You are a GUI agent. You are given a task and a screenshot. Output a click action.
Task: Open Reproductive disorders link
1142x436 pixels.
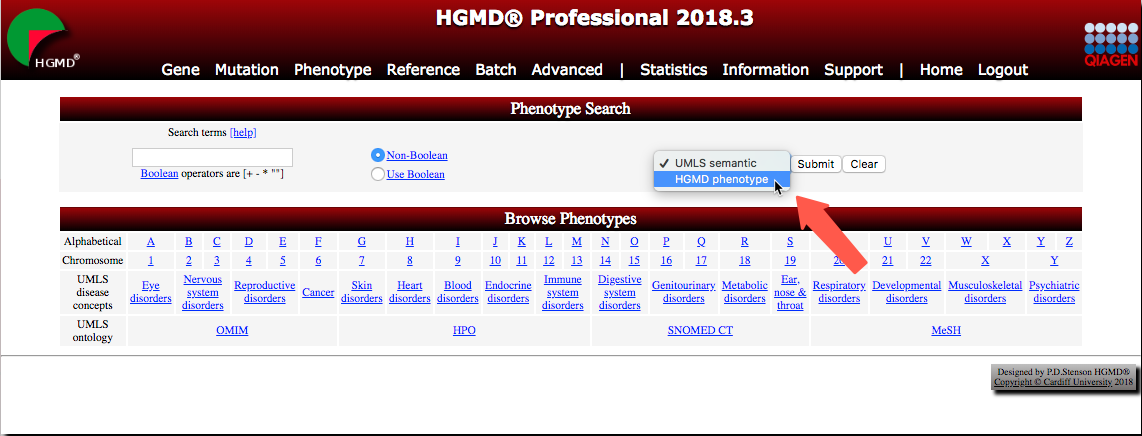(x=264, y=292)
